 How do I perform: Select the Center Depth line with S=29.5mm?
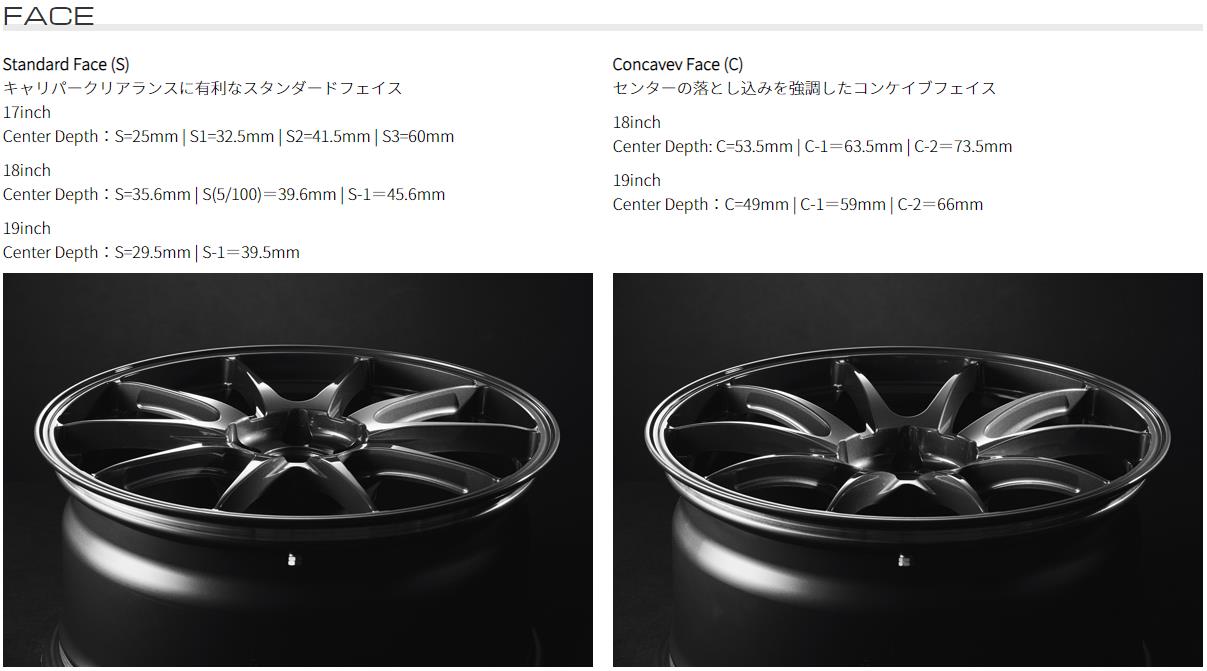click(151, 252)
